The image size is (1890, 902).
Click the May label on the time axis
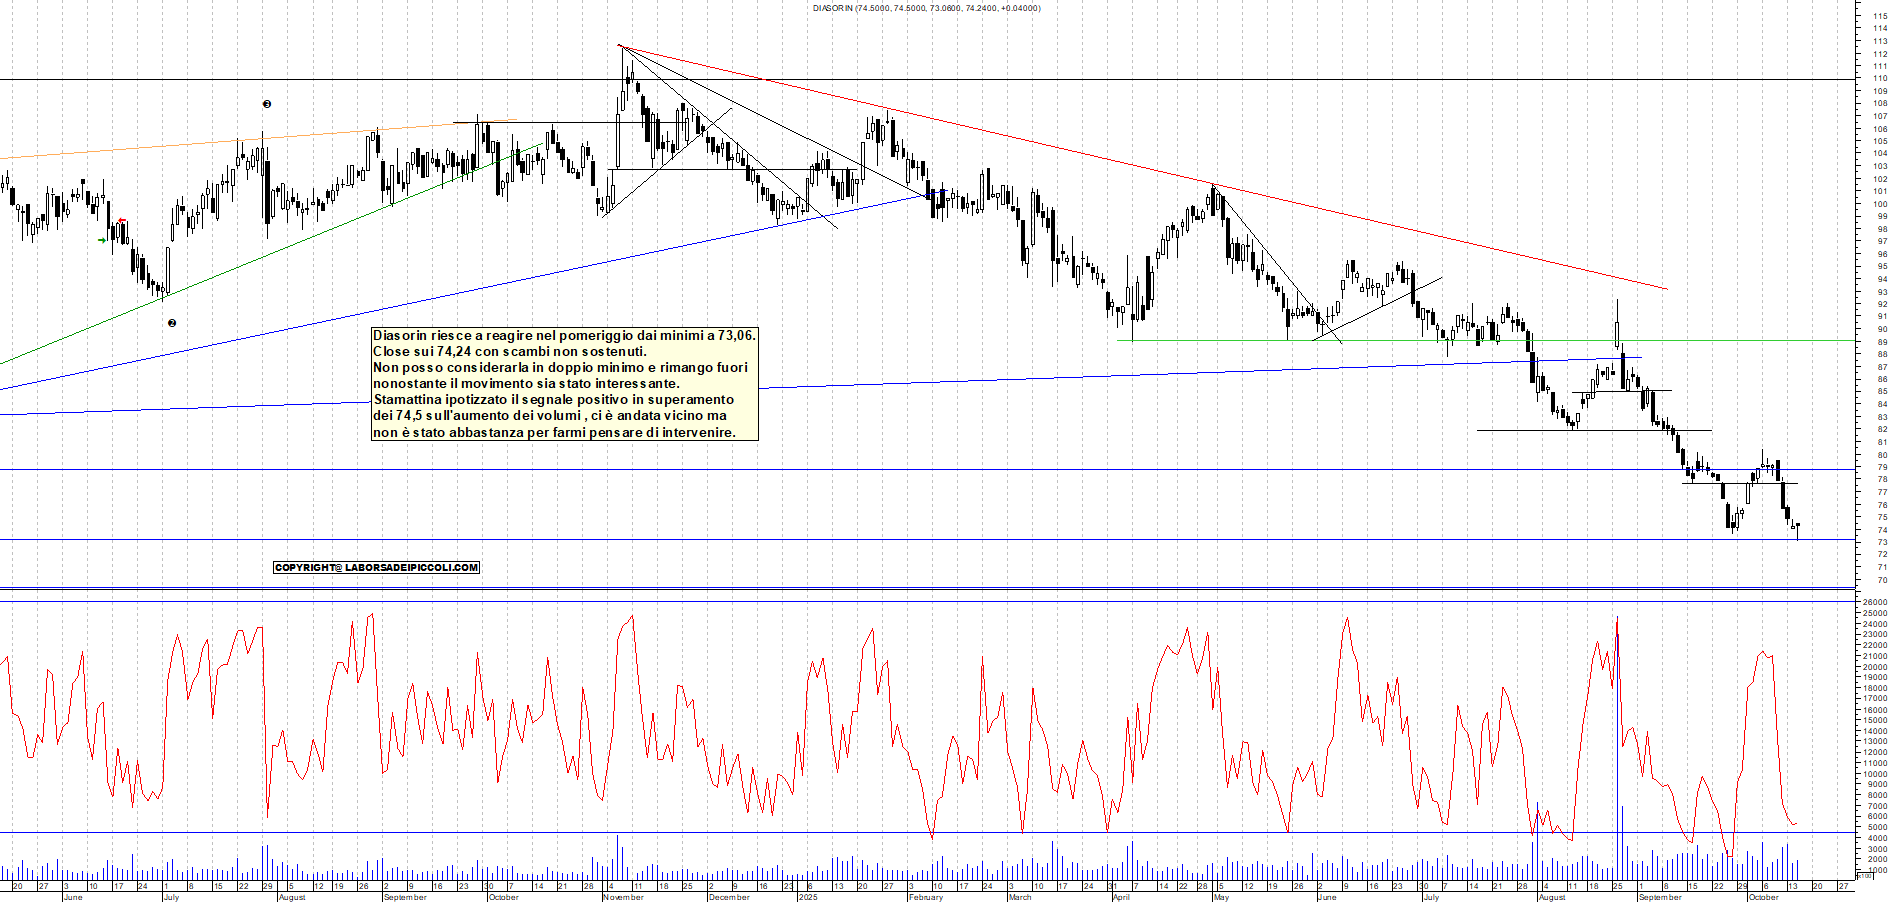[x=1220, y=897]
